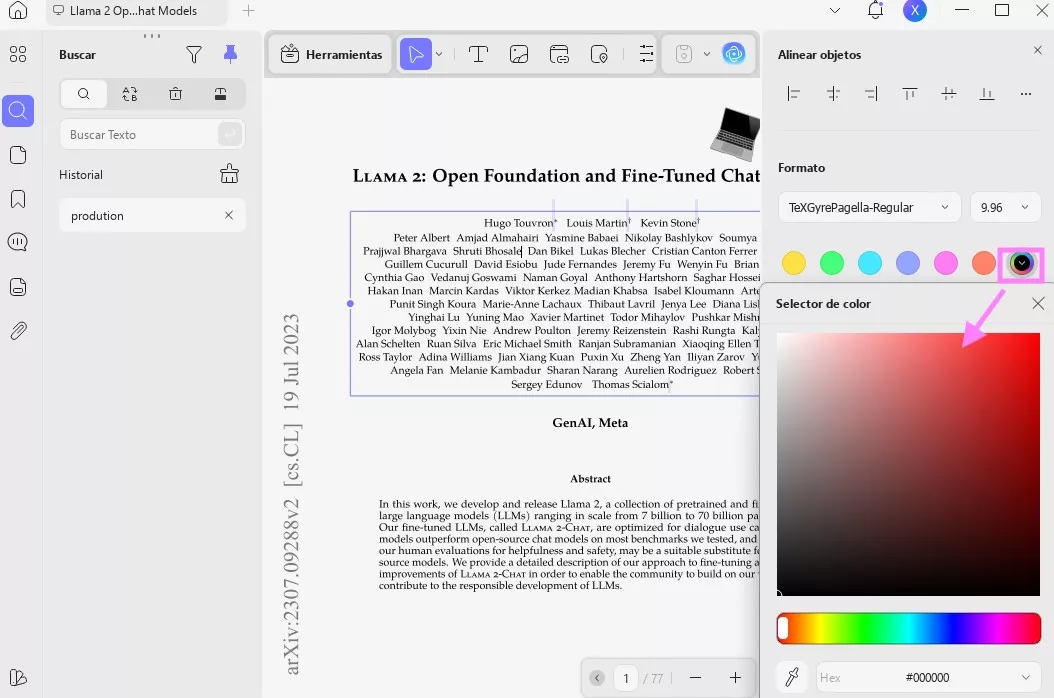This screenshot has width=1054, height=698.
Task: Open the pages panel in sidebar
Action: tap(18, 155)
